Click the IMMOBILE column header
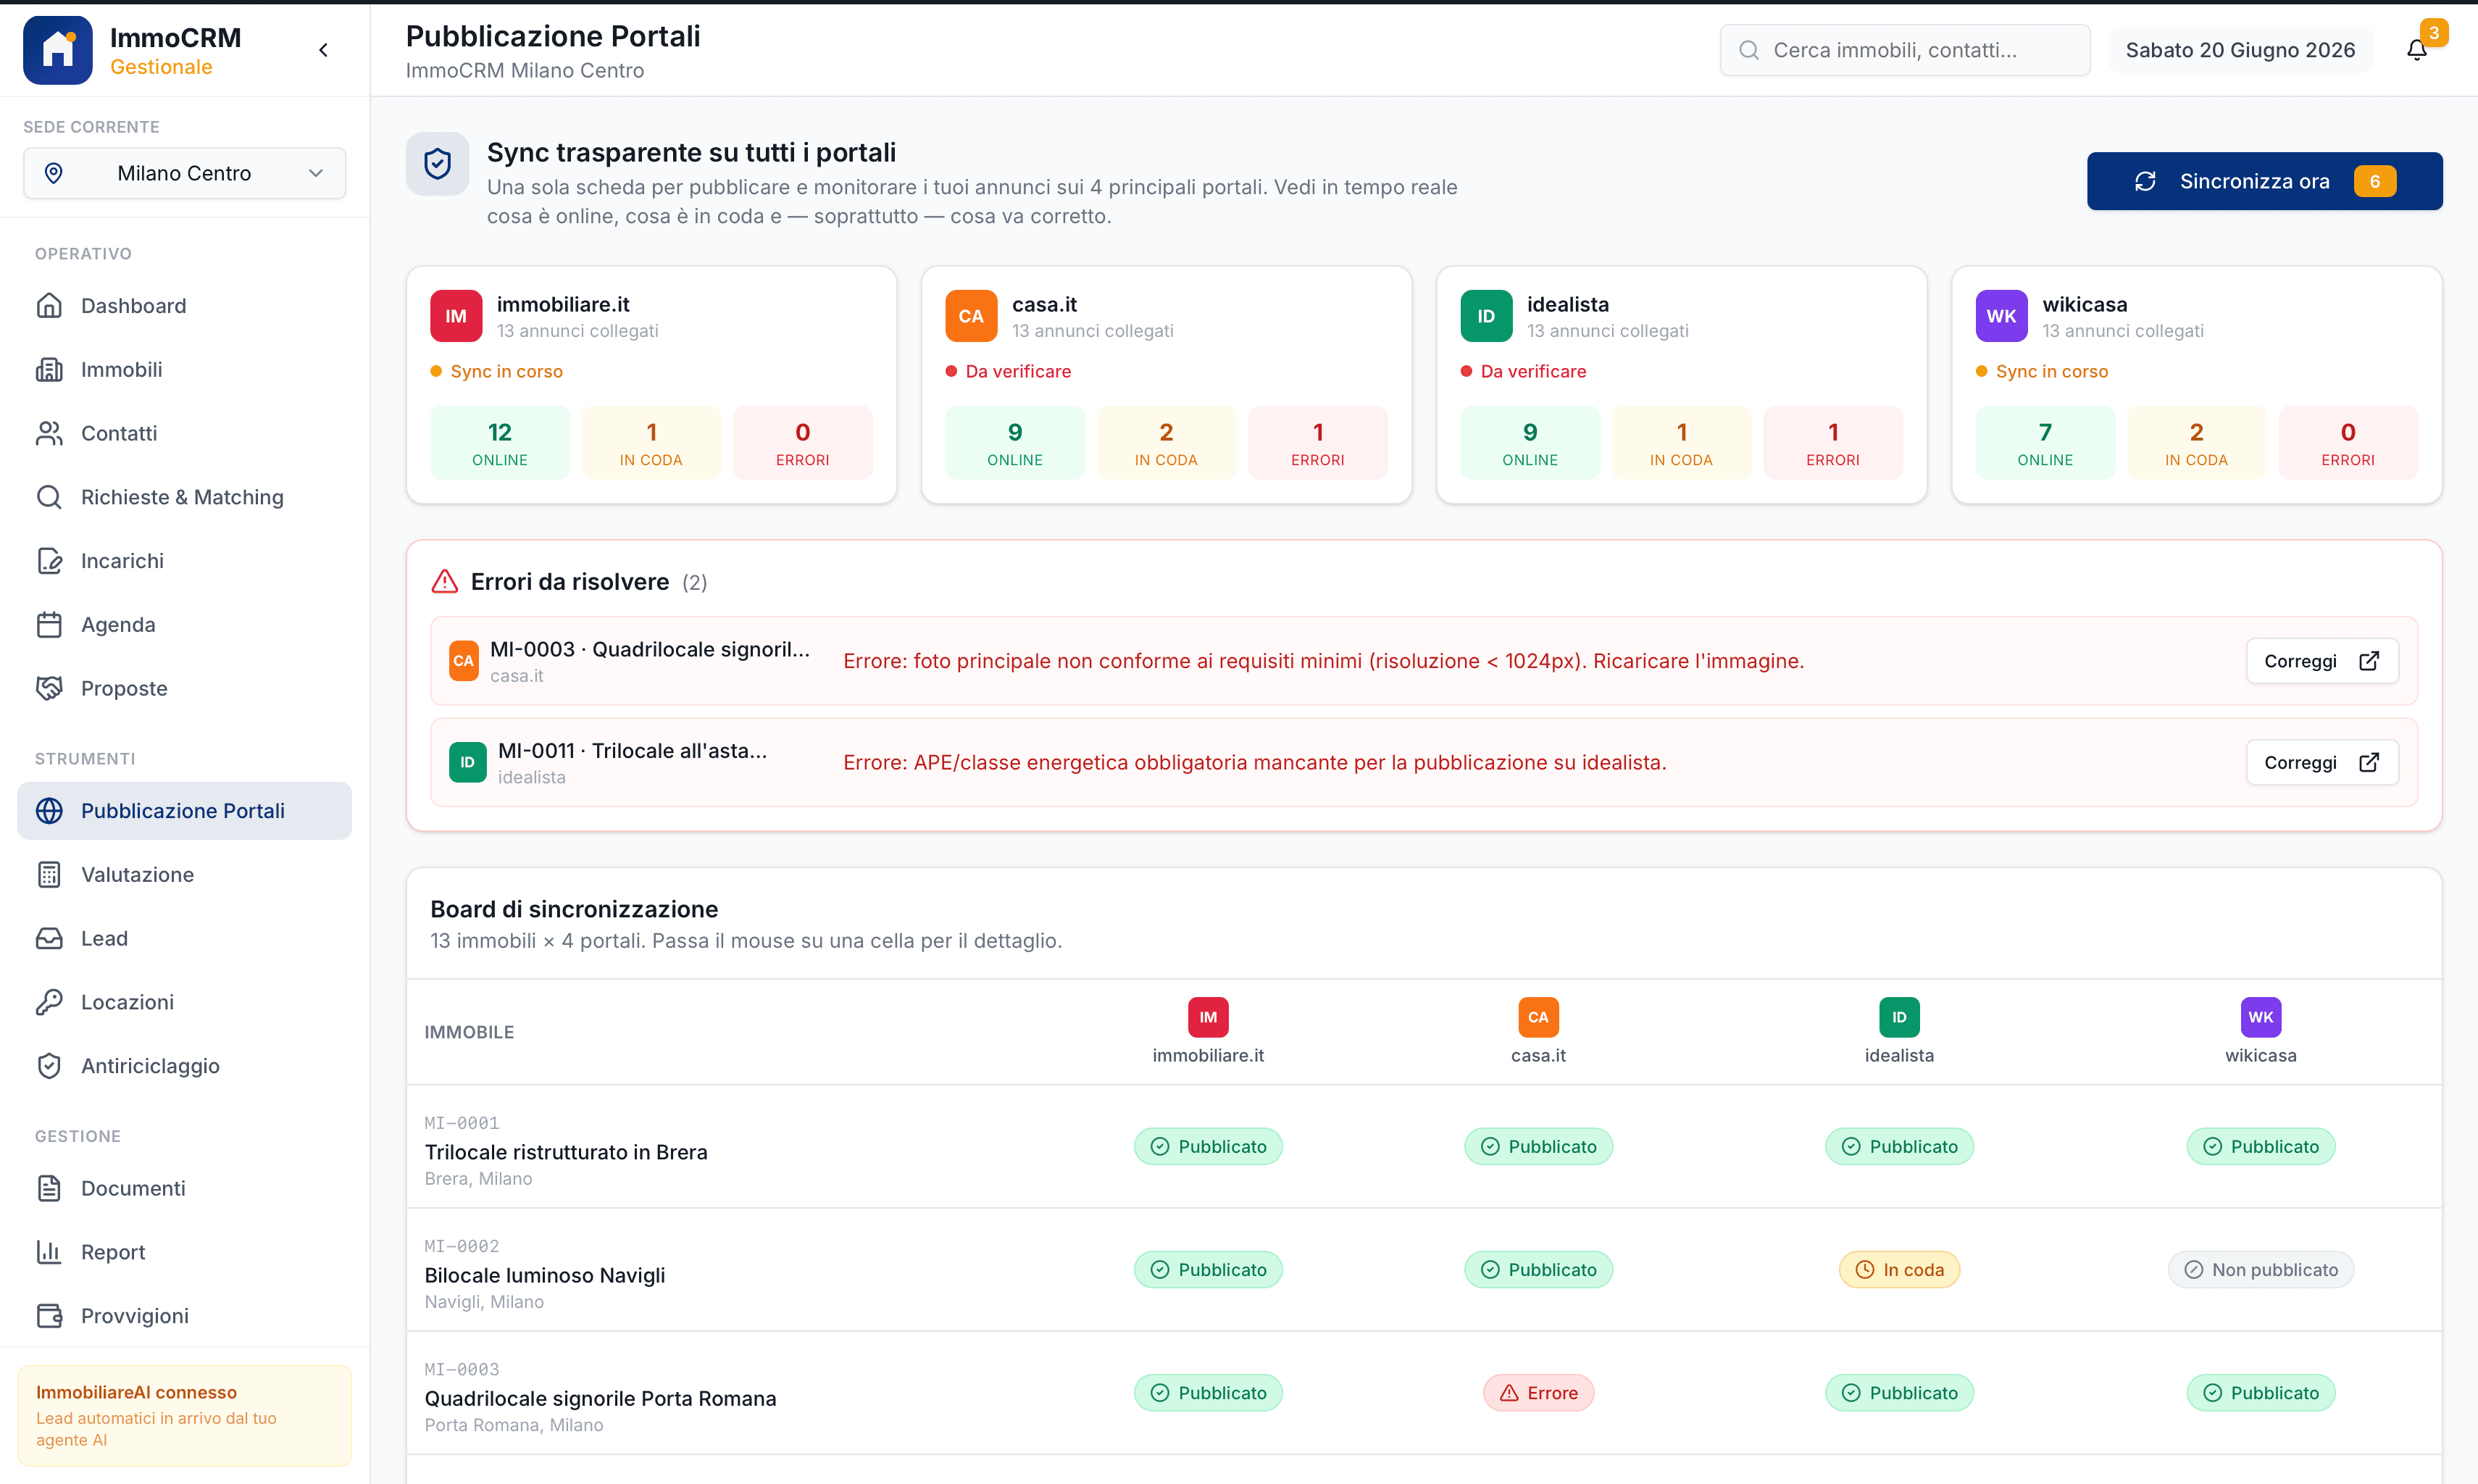Image resolution: width=2478 pixels, height=1484 pixels. click(469, 1032)
